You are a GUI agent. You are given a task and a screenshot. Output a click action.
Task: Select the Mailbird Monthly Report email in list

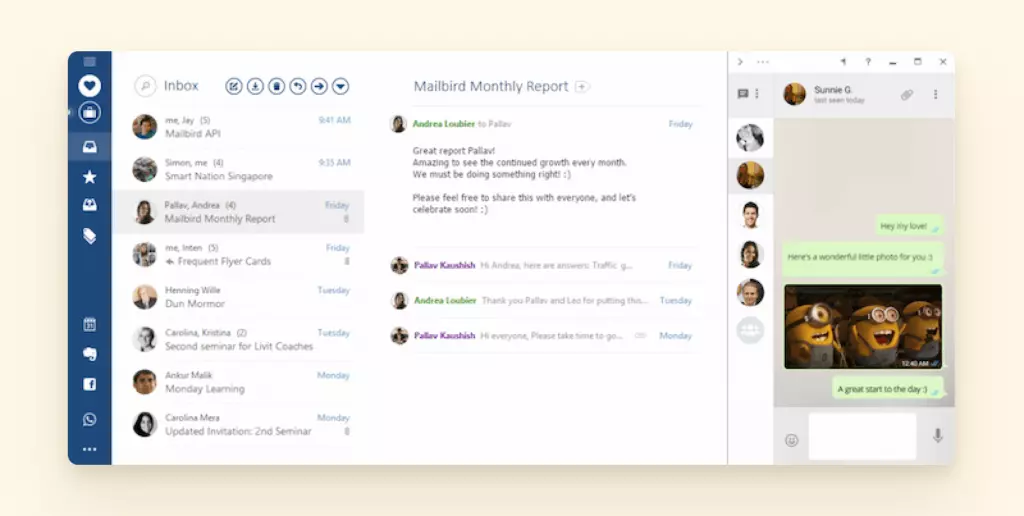(x=238, y=212)
